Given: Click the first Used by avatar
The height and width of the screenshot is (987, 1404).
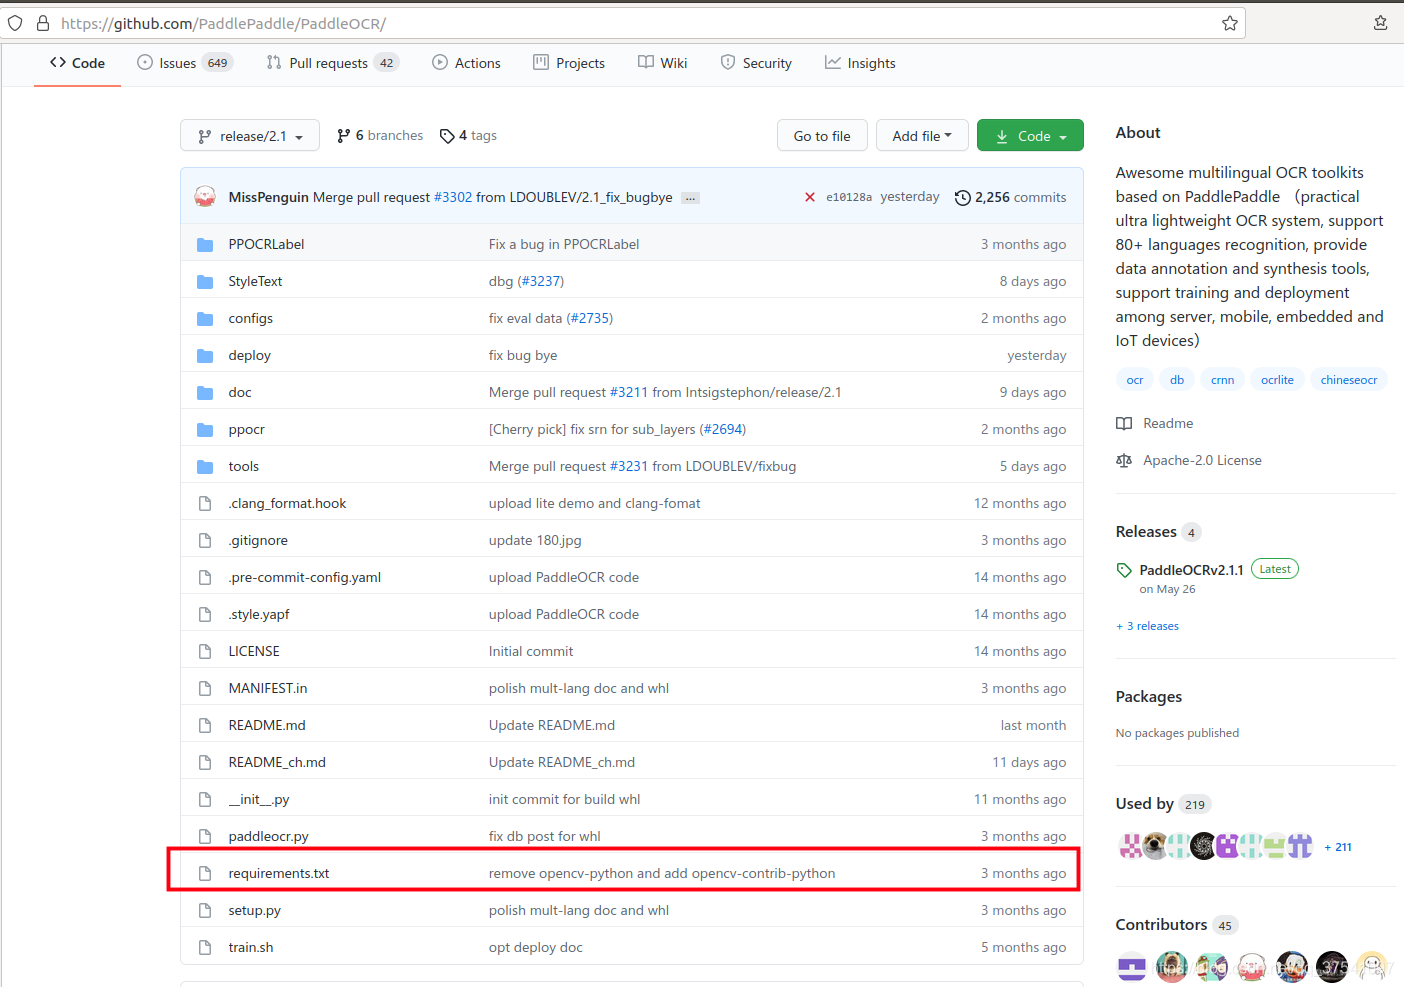Looking at the screenshot, I should pyautogui.click(x=1130, y=846).
